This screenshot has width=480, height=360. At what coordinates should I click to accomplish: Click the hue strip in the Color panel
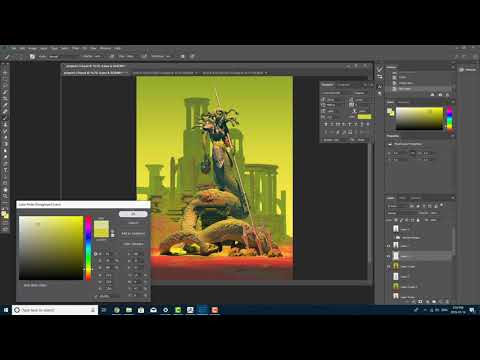click(x=450, y=118)
